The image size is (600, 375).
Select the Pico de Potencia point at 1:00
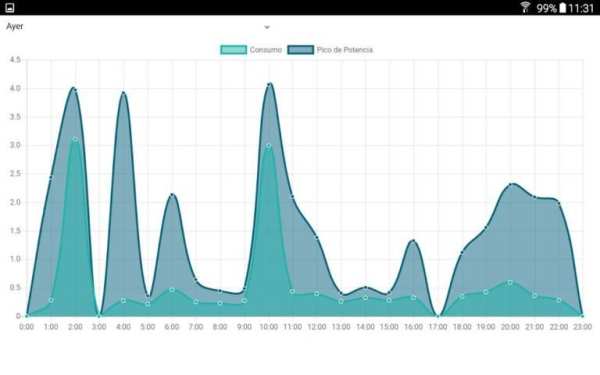click(51, 177)
